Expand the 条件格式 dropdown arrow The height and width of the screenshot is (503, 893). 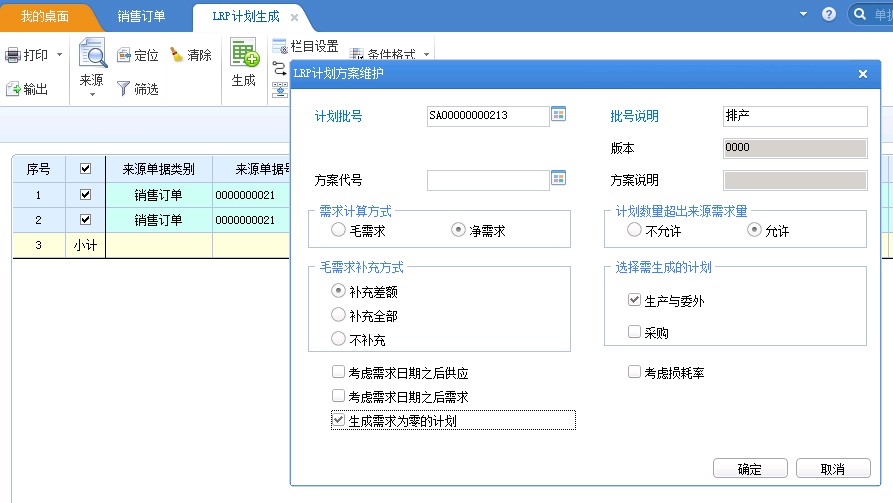[427, 55]
